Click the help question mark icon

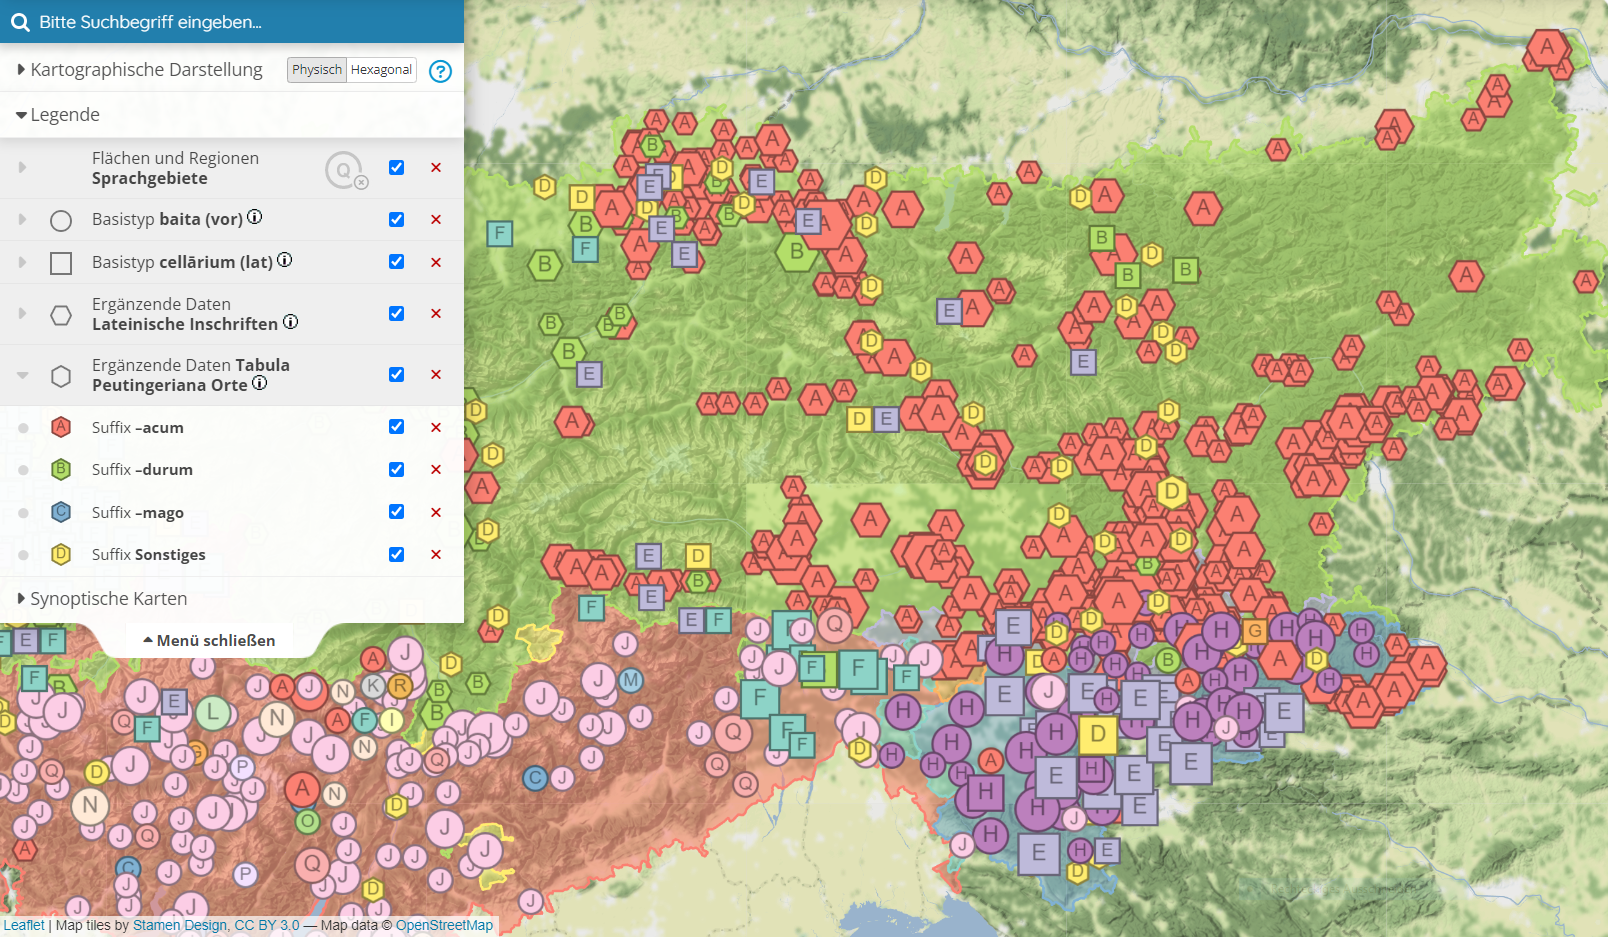440,71
